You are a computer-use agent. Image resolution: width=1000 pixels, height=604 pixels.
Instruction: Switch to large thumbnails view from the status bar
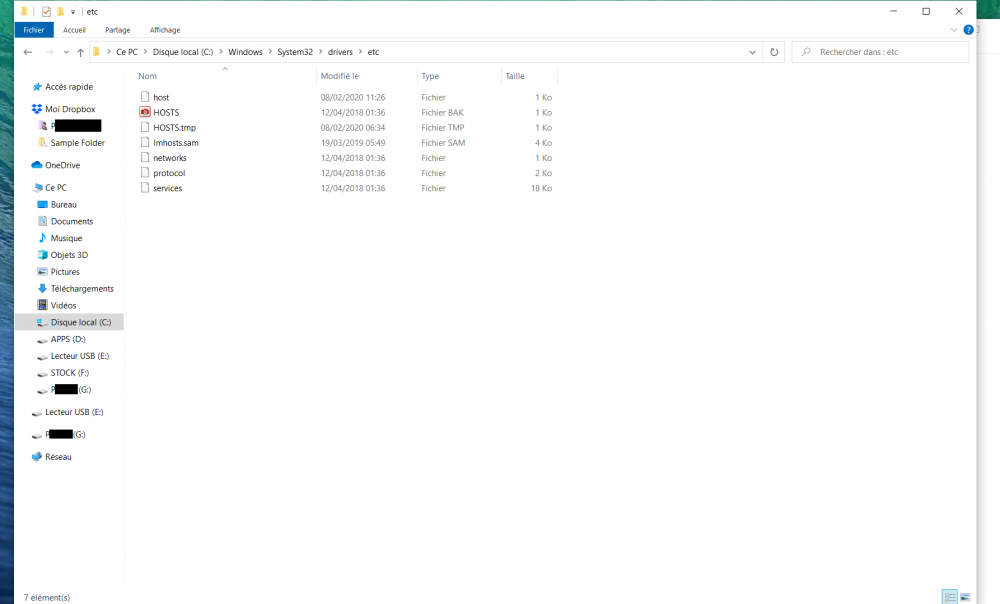(965, 596)
